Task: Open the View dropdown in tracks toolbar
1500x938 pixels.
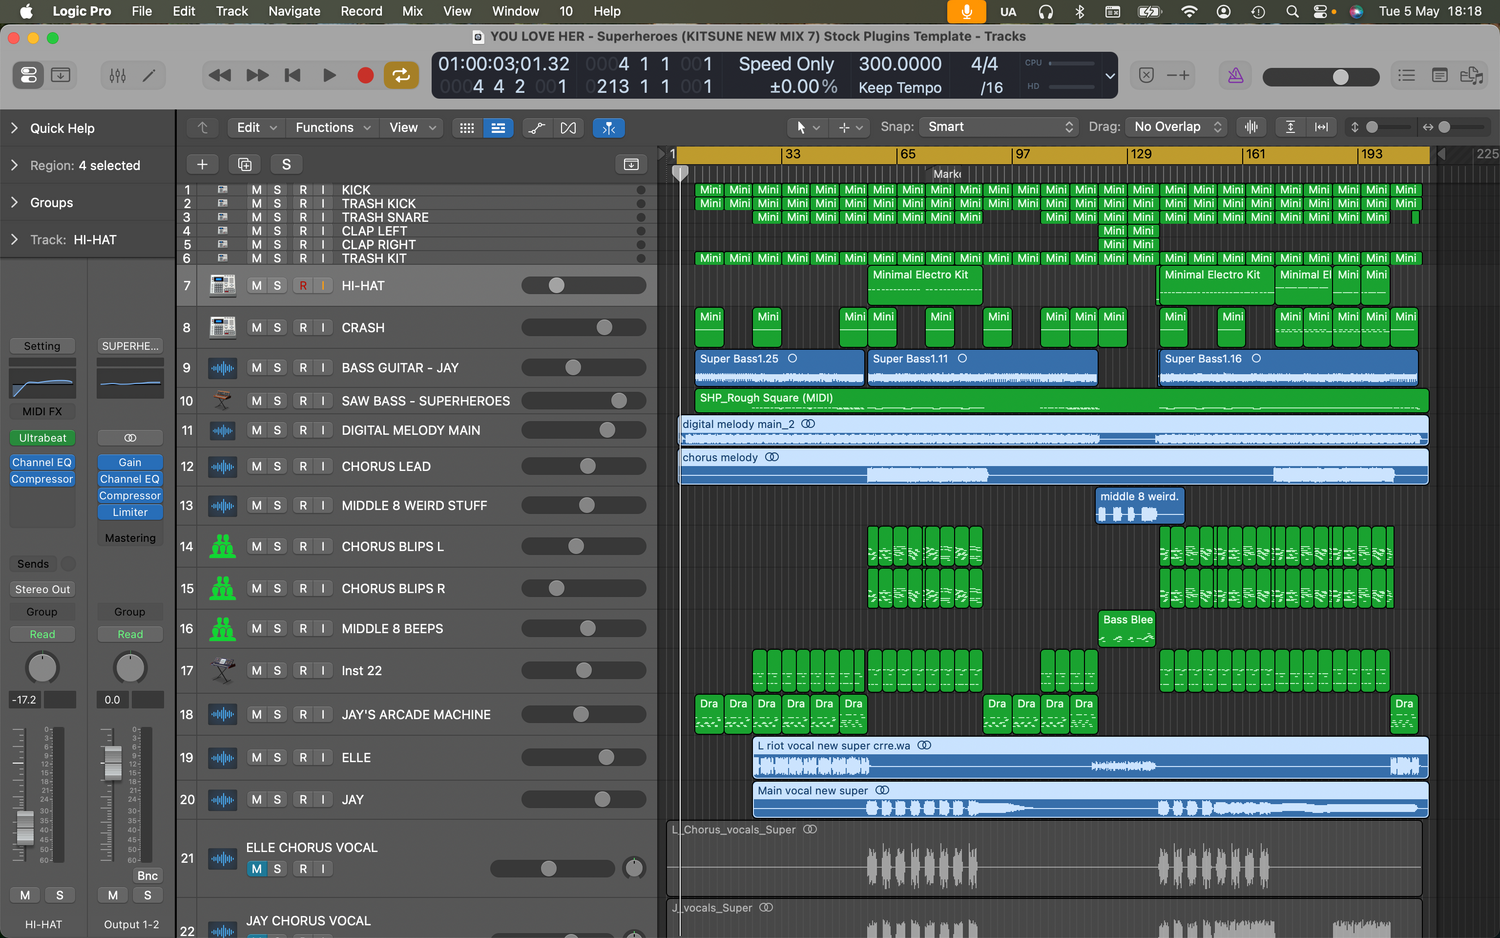Action: pyautogui.click(x=413, y=128)
